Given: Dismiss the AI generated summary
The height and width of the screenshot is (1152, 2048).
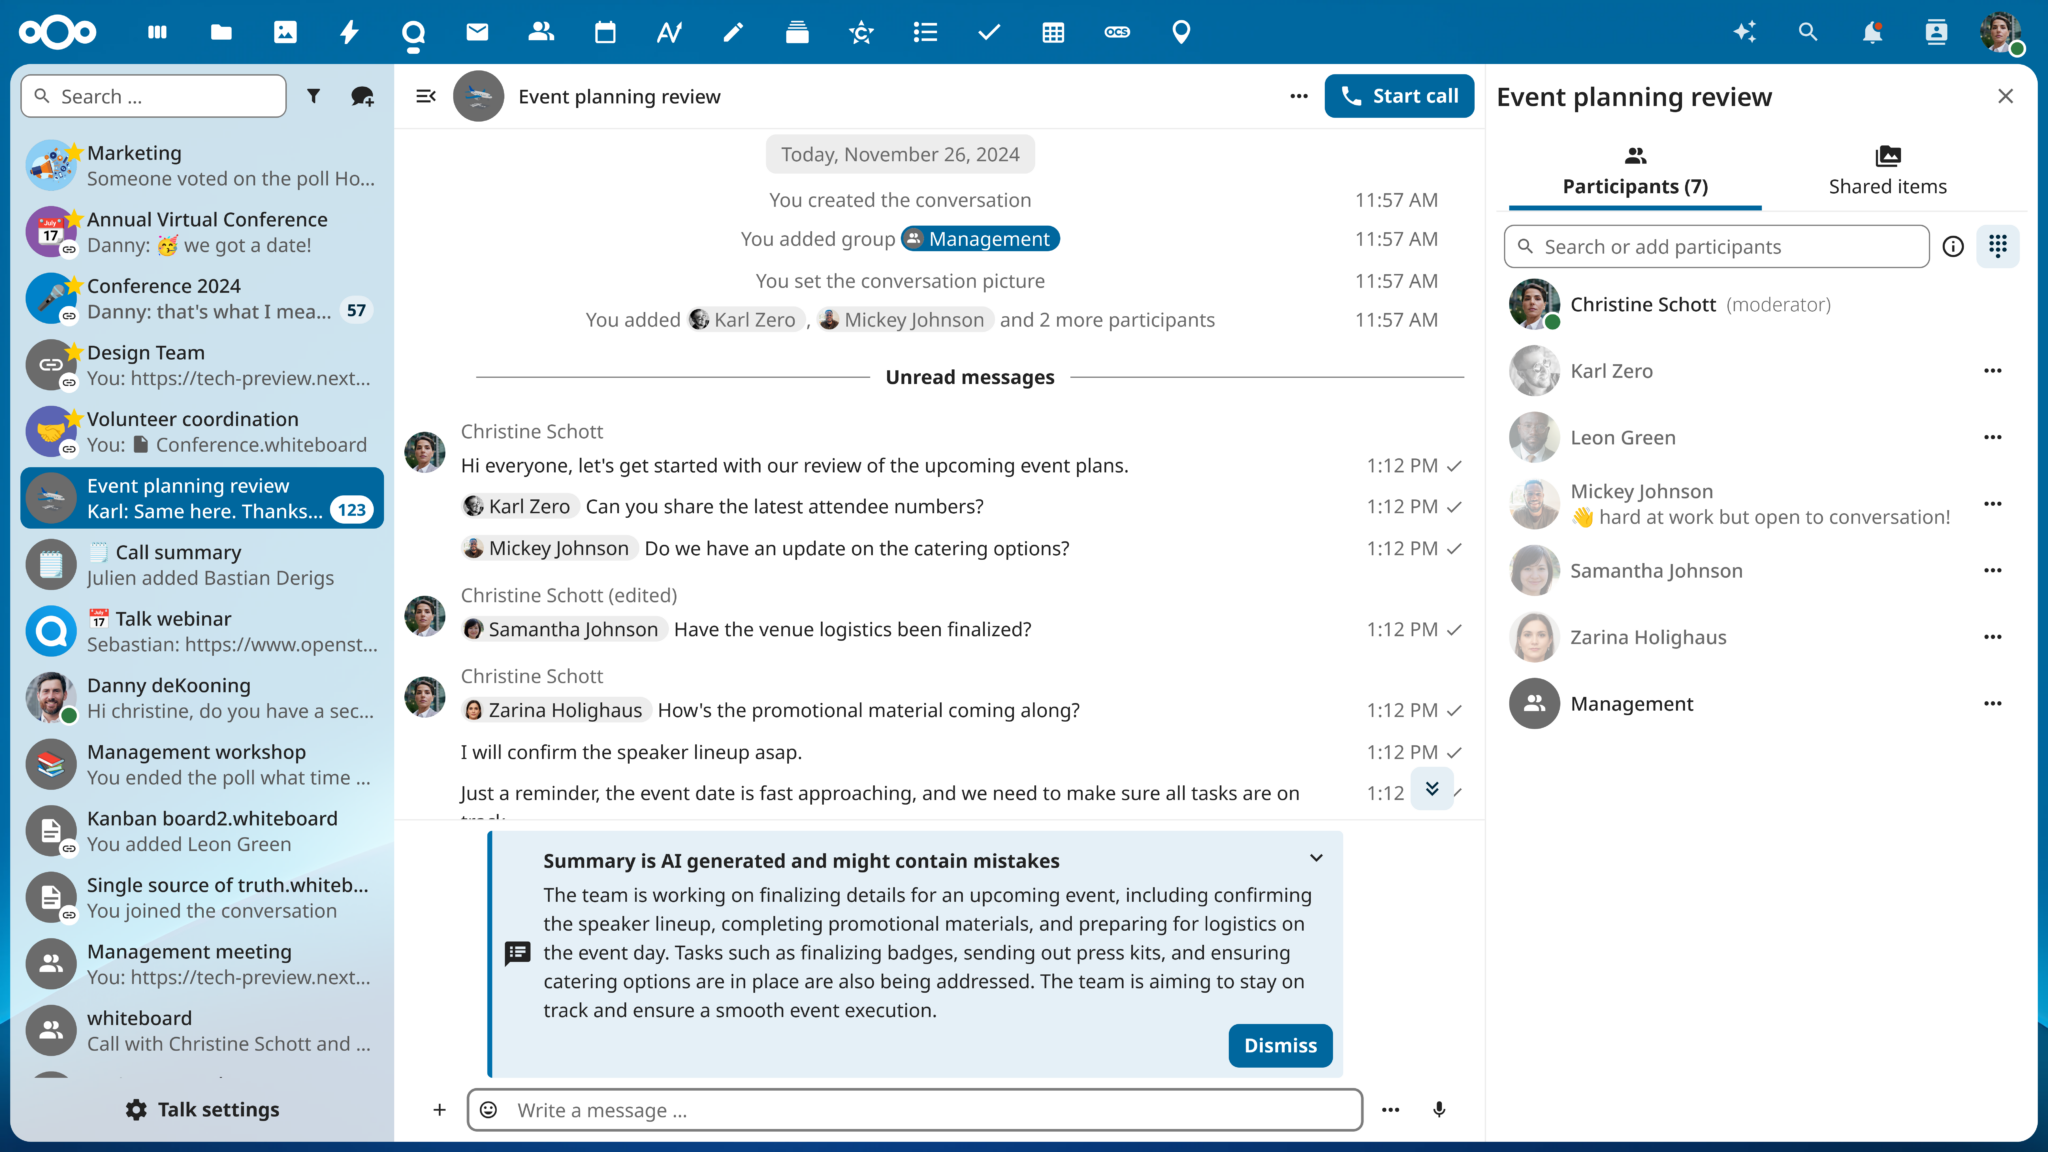Looking at the screenshot, I should click(x=1280, y=1045).
